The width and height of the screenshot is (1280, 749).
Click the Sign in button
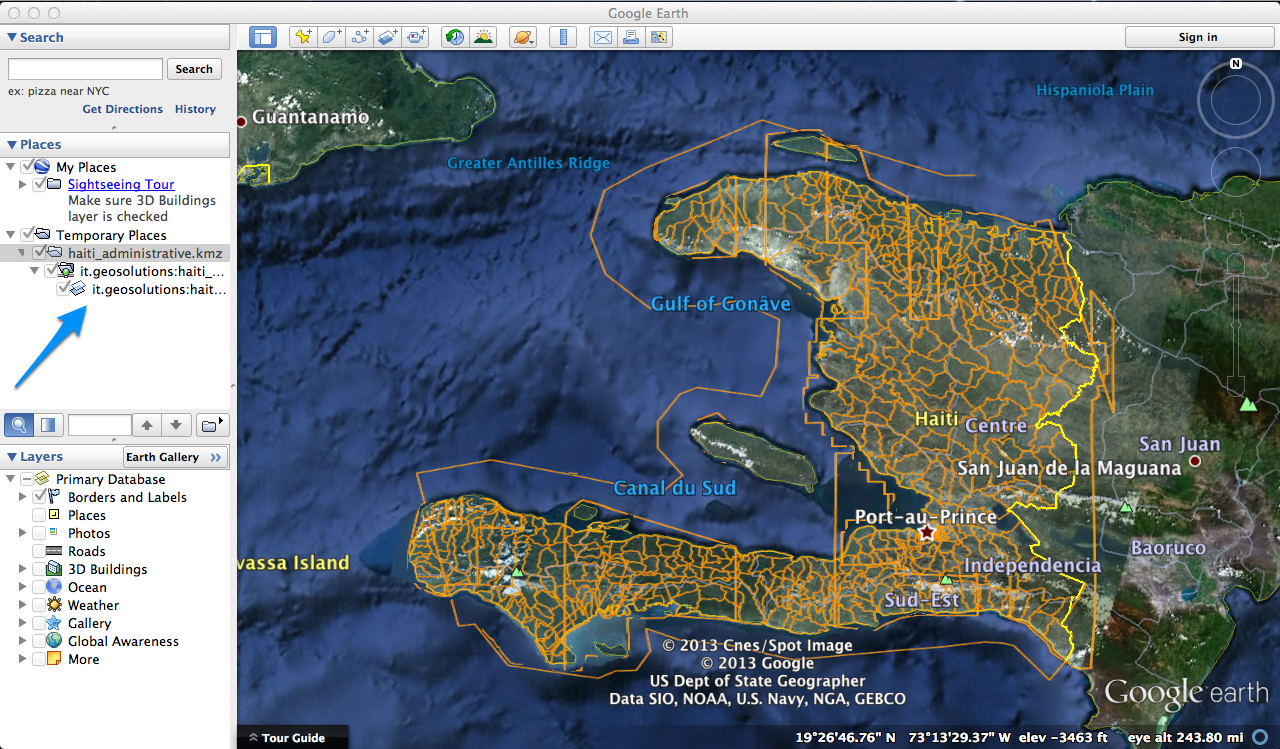[1197, 37]
